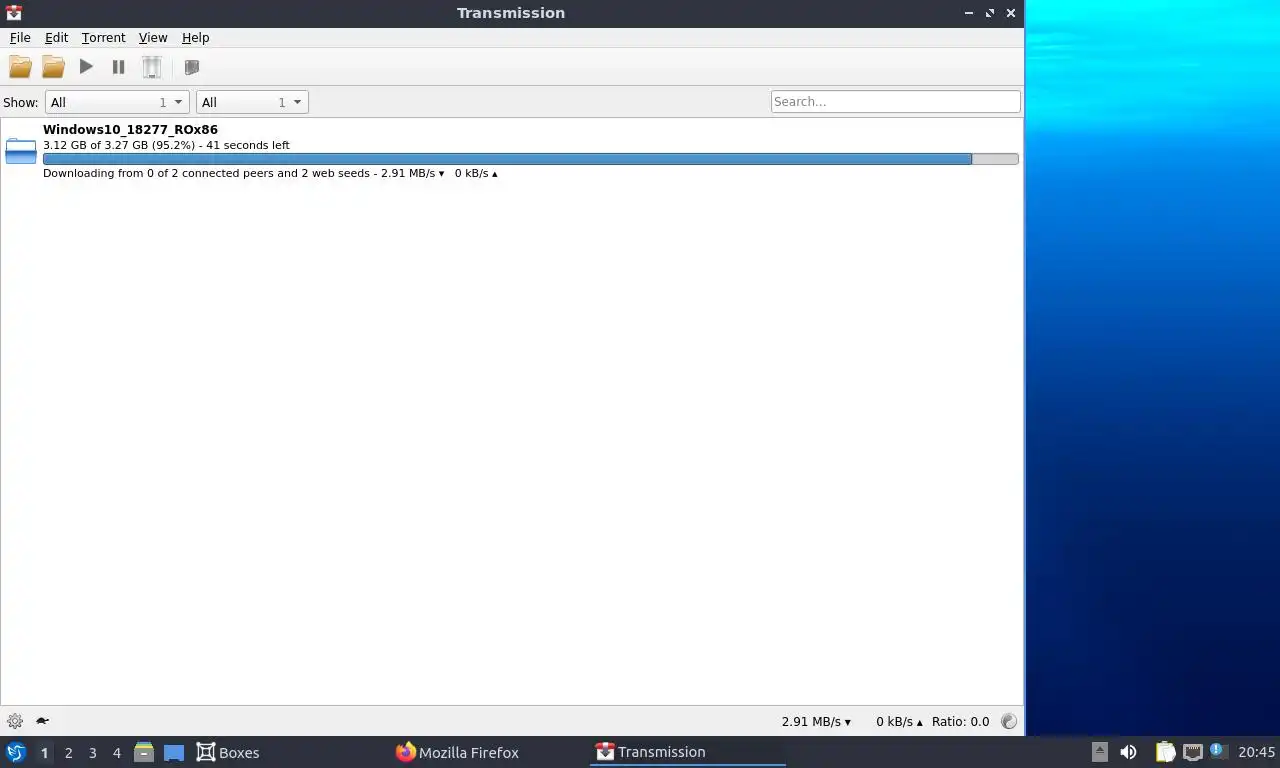Open a torrent with the first folder icon
The width and height of the screenshot is (1280, 768).
tap(20, 67)
